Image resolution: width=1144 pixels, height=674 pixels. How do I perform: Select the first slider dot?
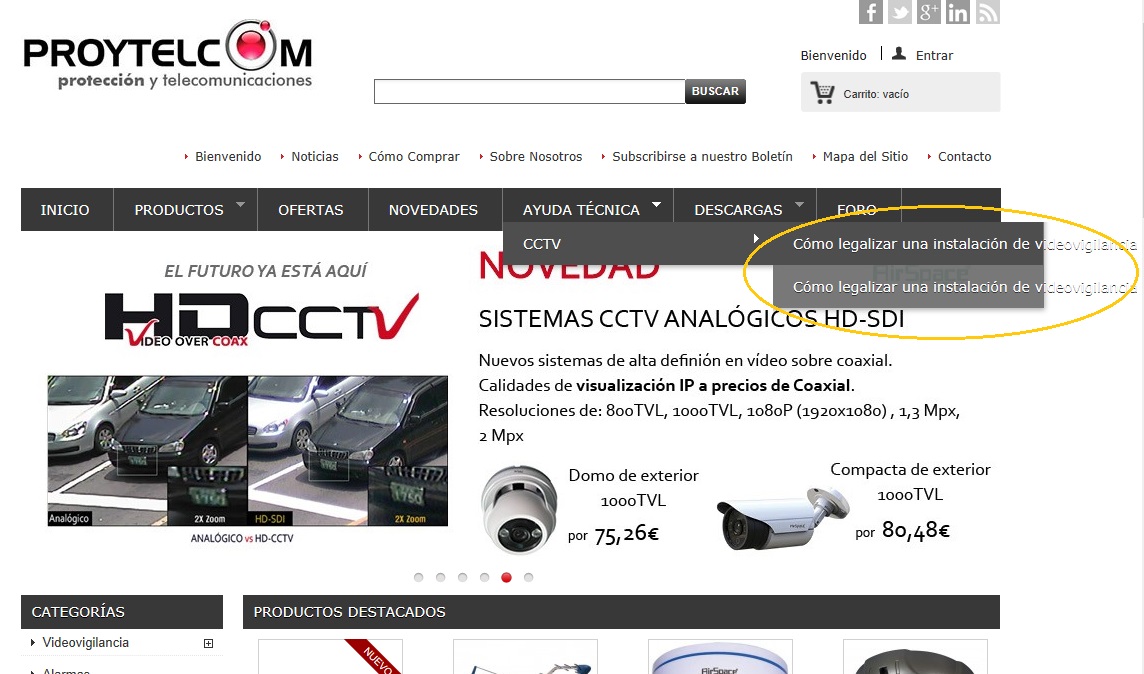click(419, 577)
